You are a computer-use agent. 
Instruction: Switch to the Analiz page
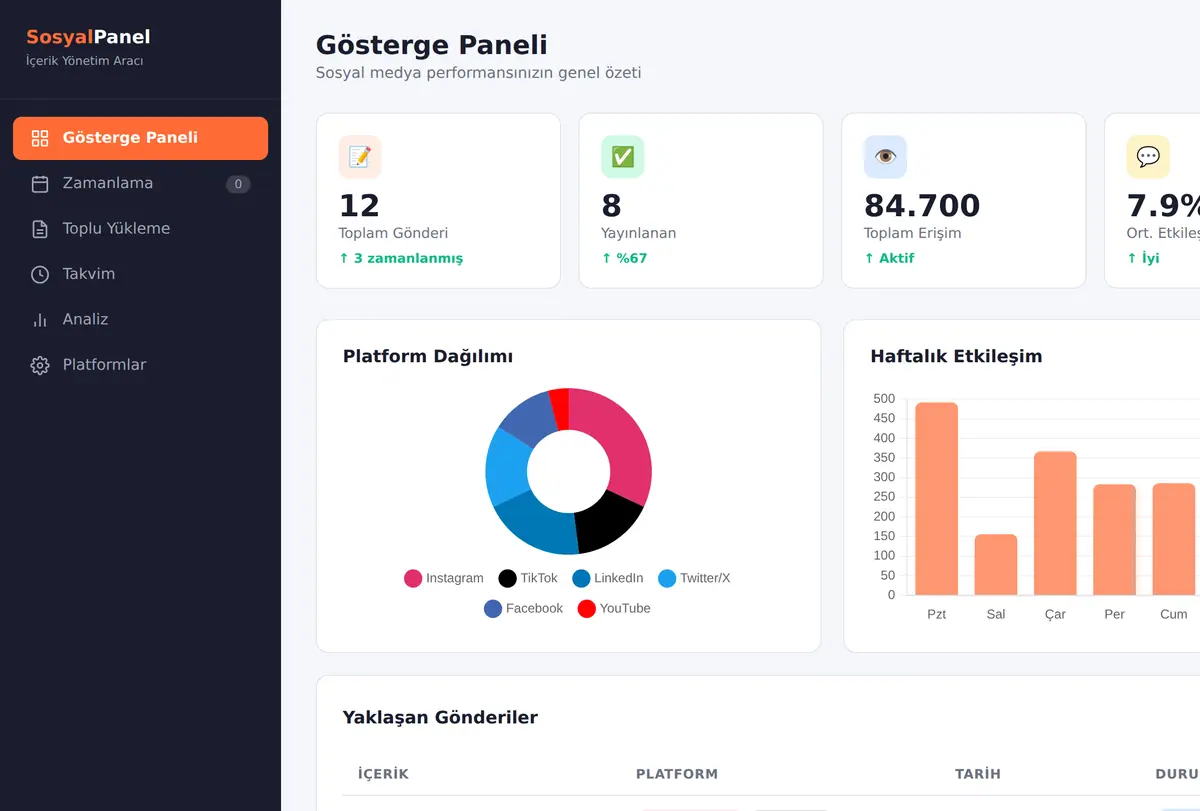[x=140, y=320]
